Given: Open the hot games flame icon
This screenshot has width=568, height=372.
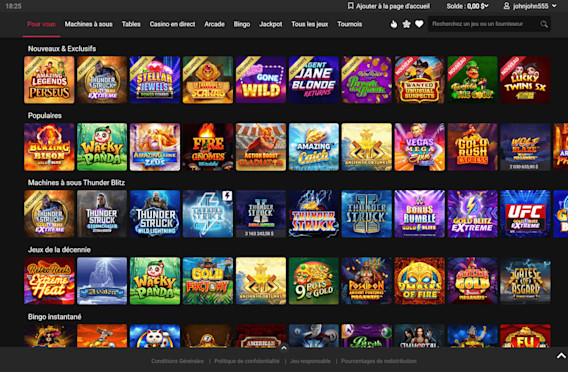Looking at the screenshot, I should tap(394, 24).
